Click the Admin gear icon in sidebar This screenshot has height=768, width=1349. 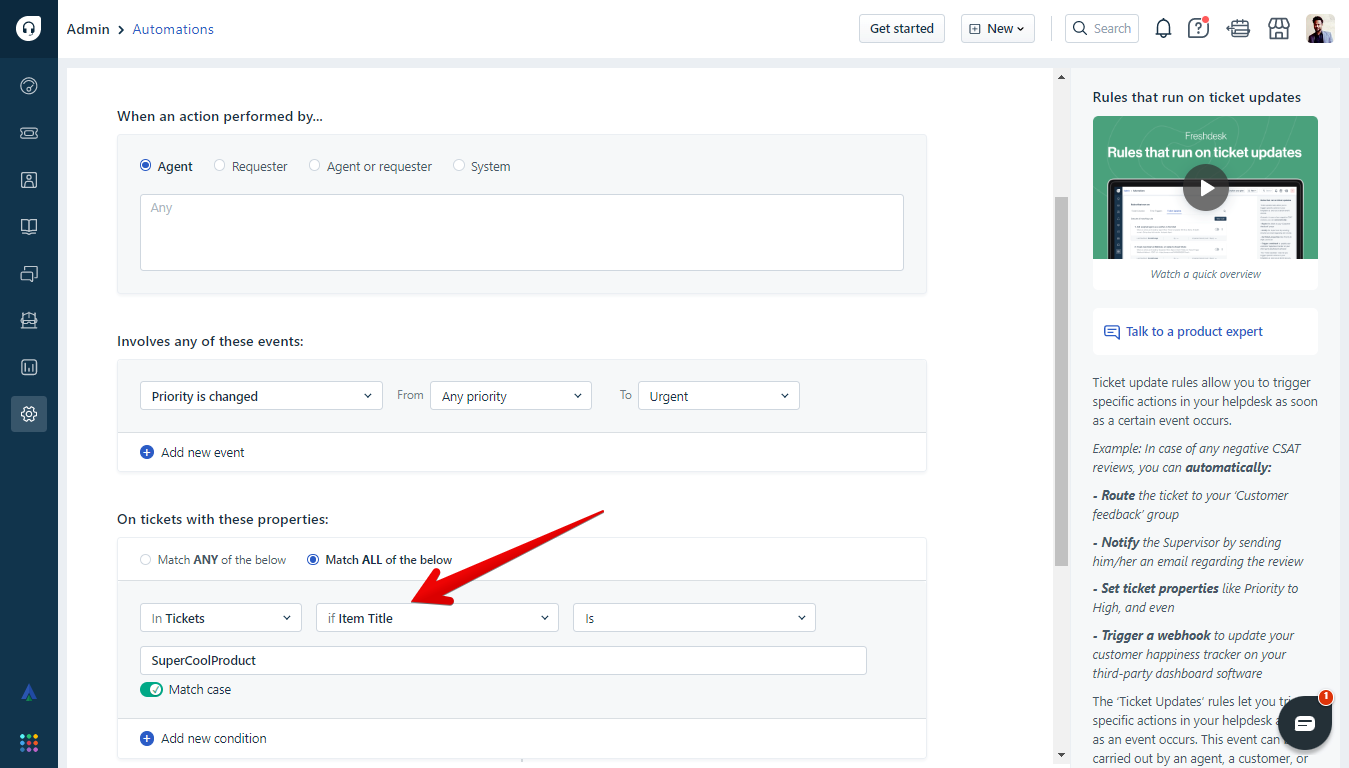coord(29,414)
